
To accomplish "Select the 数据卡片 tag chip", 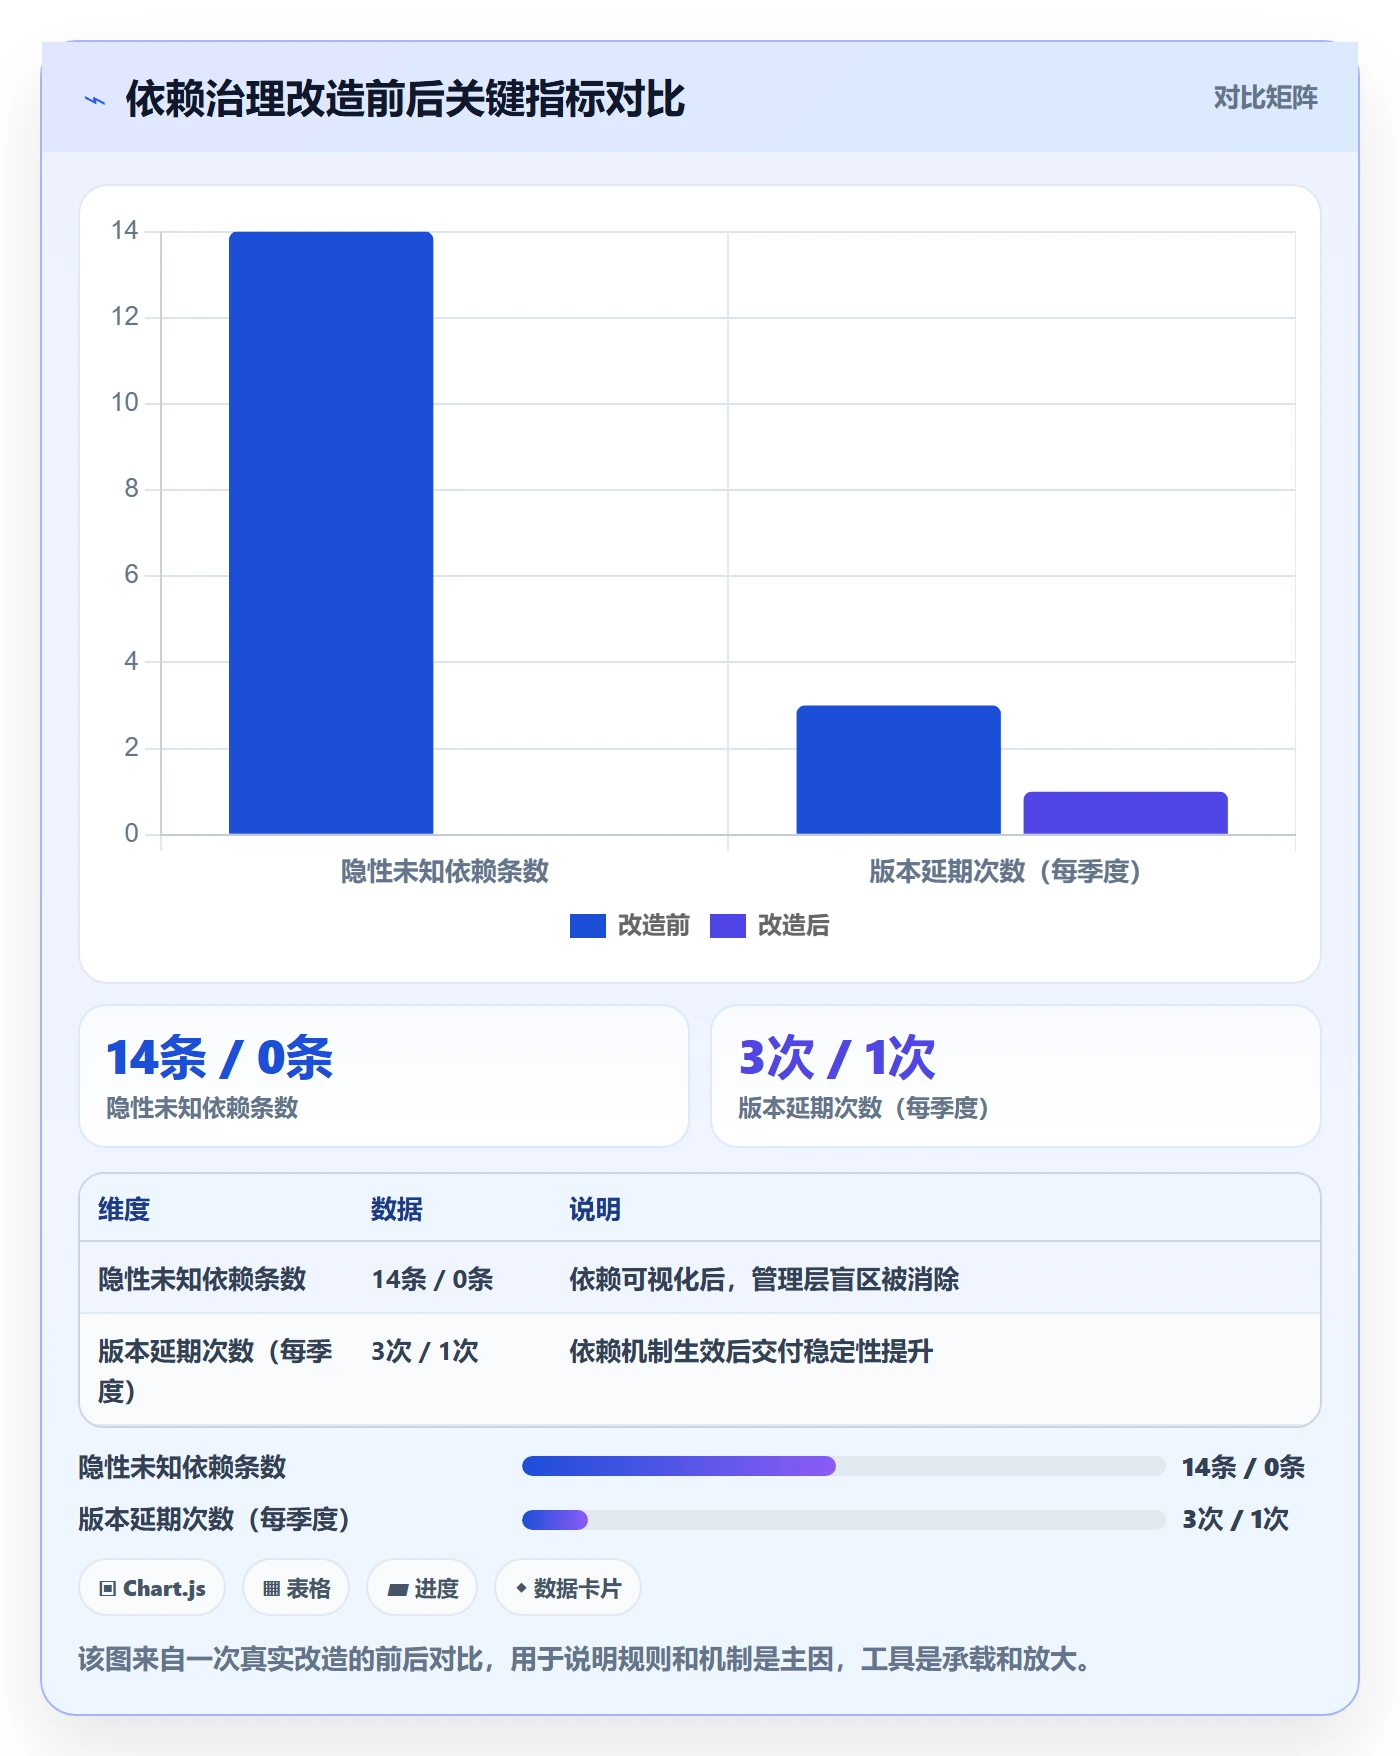I will pos(568,1588).
